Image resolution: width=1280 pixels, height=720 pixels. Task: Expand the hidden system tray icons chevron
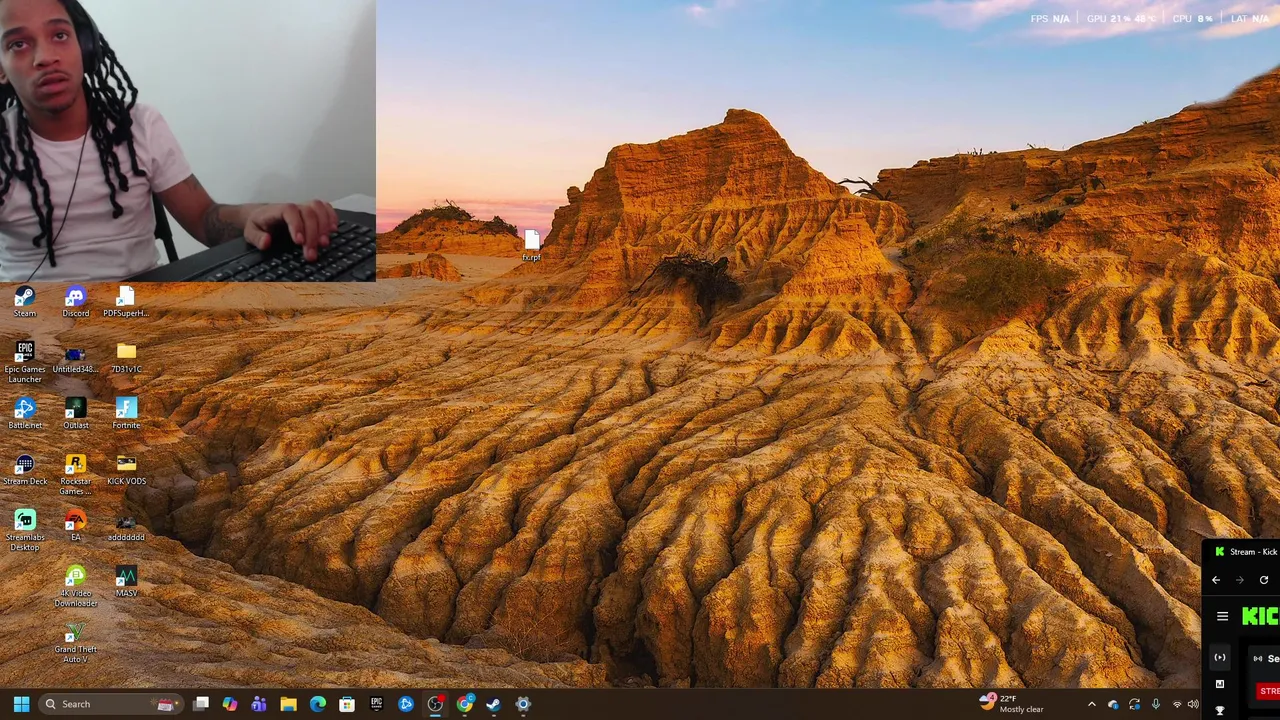tap(1092, 704)
